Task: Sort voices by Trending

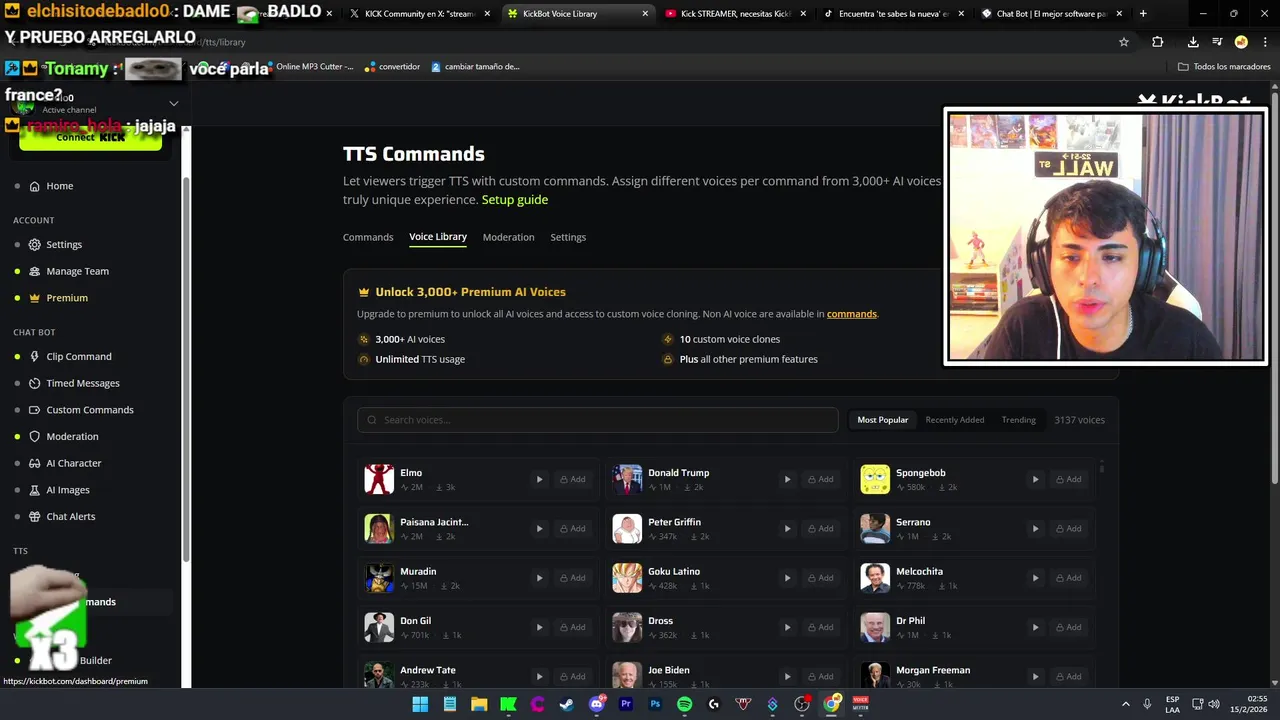Action: [x=1019, y=420]
